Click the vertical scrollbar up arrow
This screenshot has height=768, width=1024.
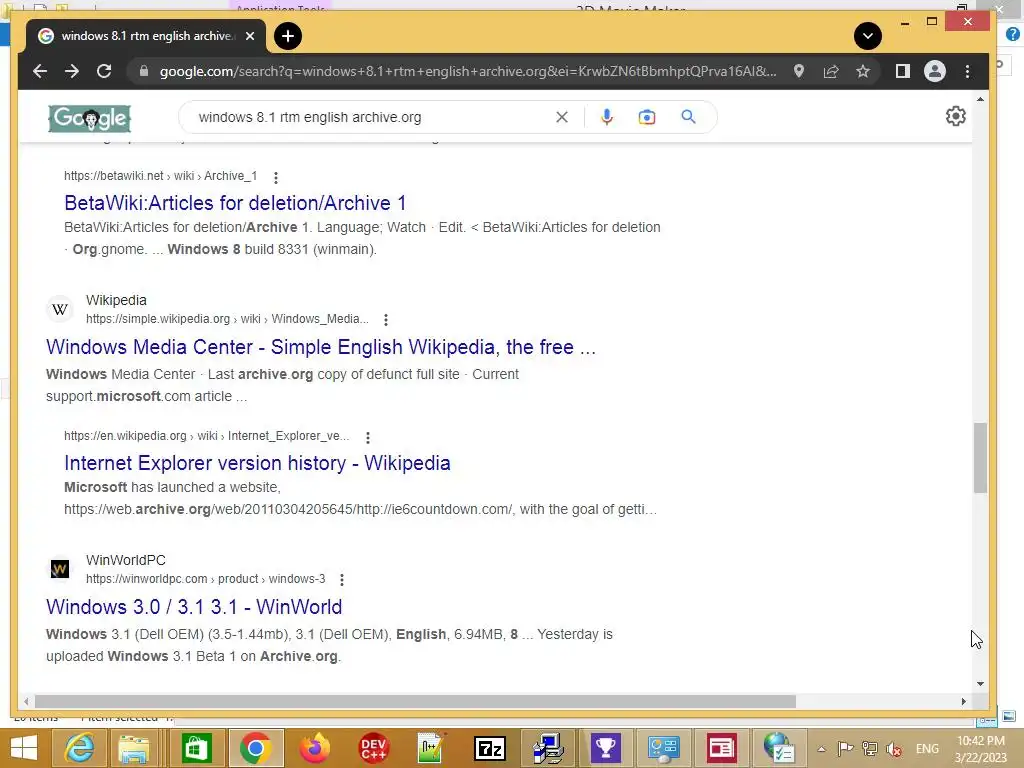[980, 99]
